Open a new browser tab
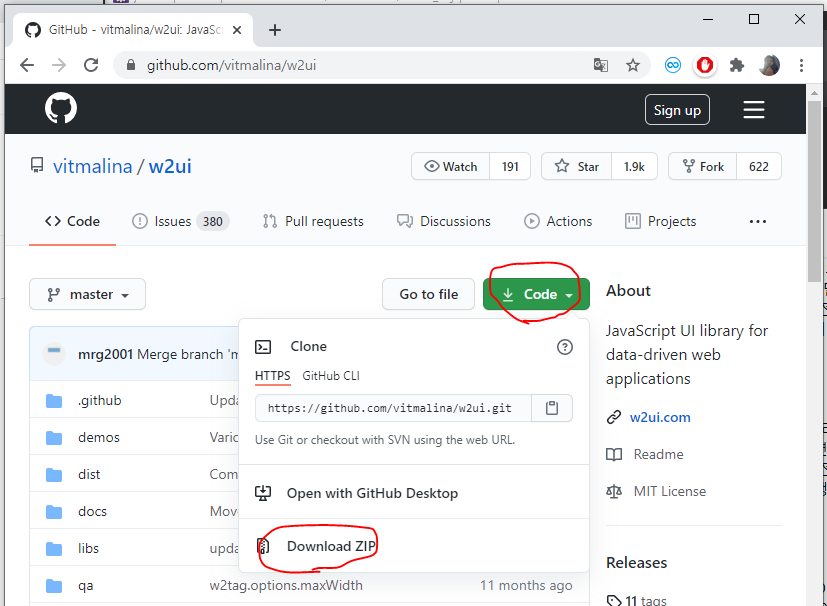Screen dimensions: 827x606 point(275,30)
